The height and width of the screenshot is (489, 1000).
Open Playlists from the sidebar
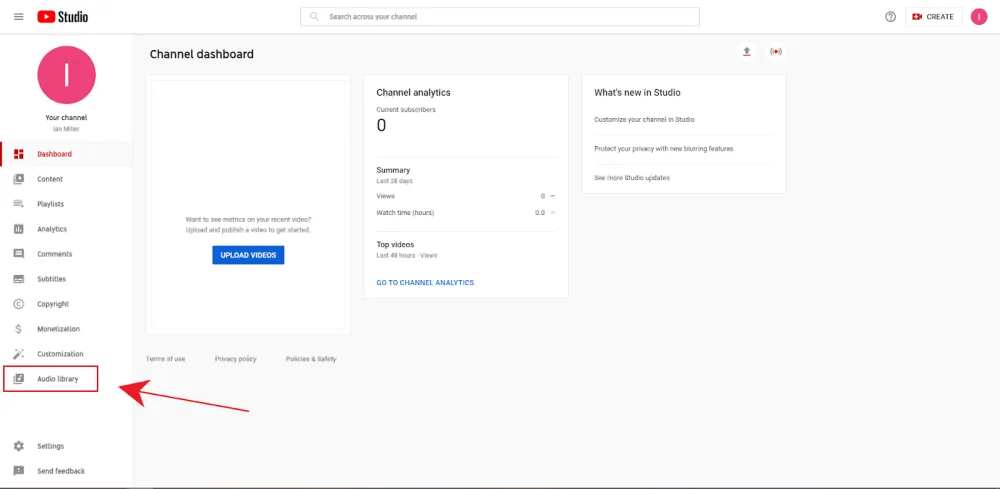click(x=50, y=204)
